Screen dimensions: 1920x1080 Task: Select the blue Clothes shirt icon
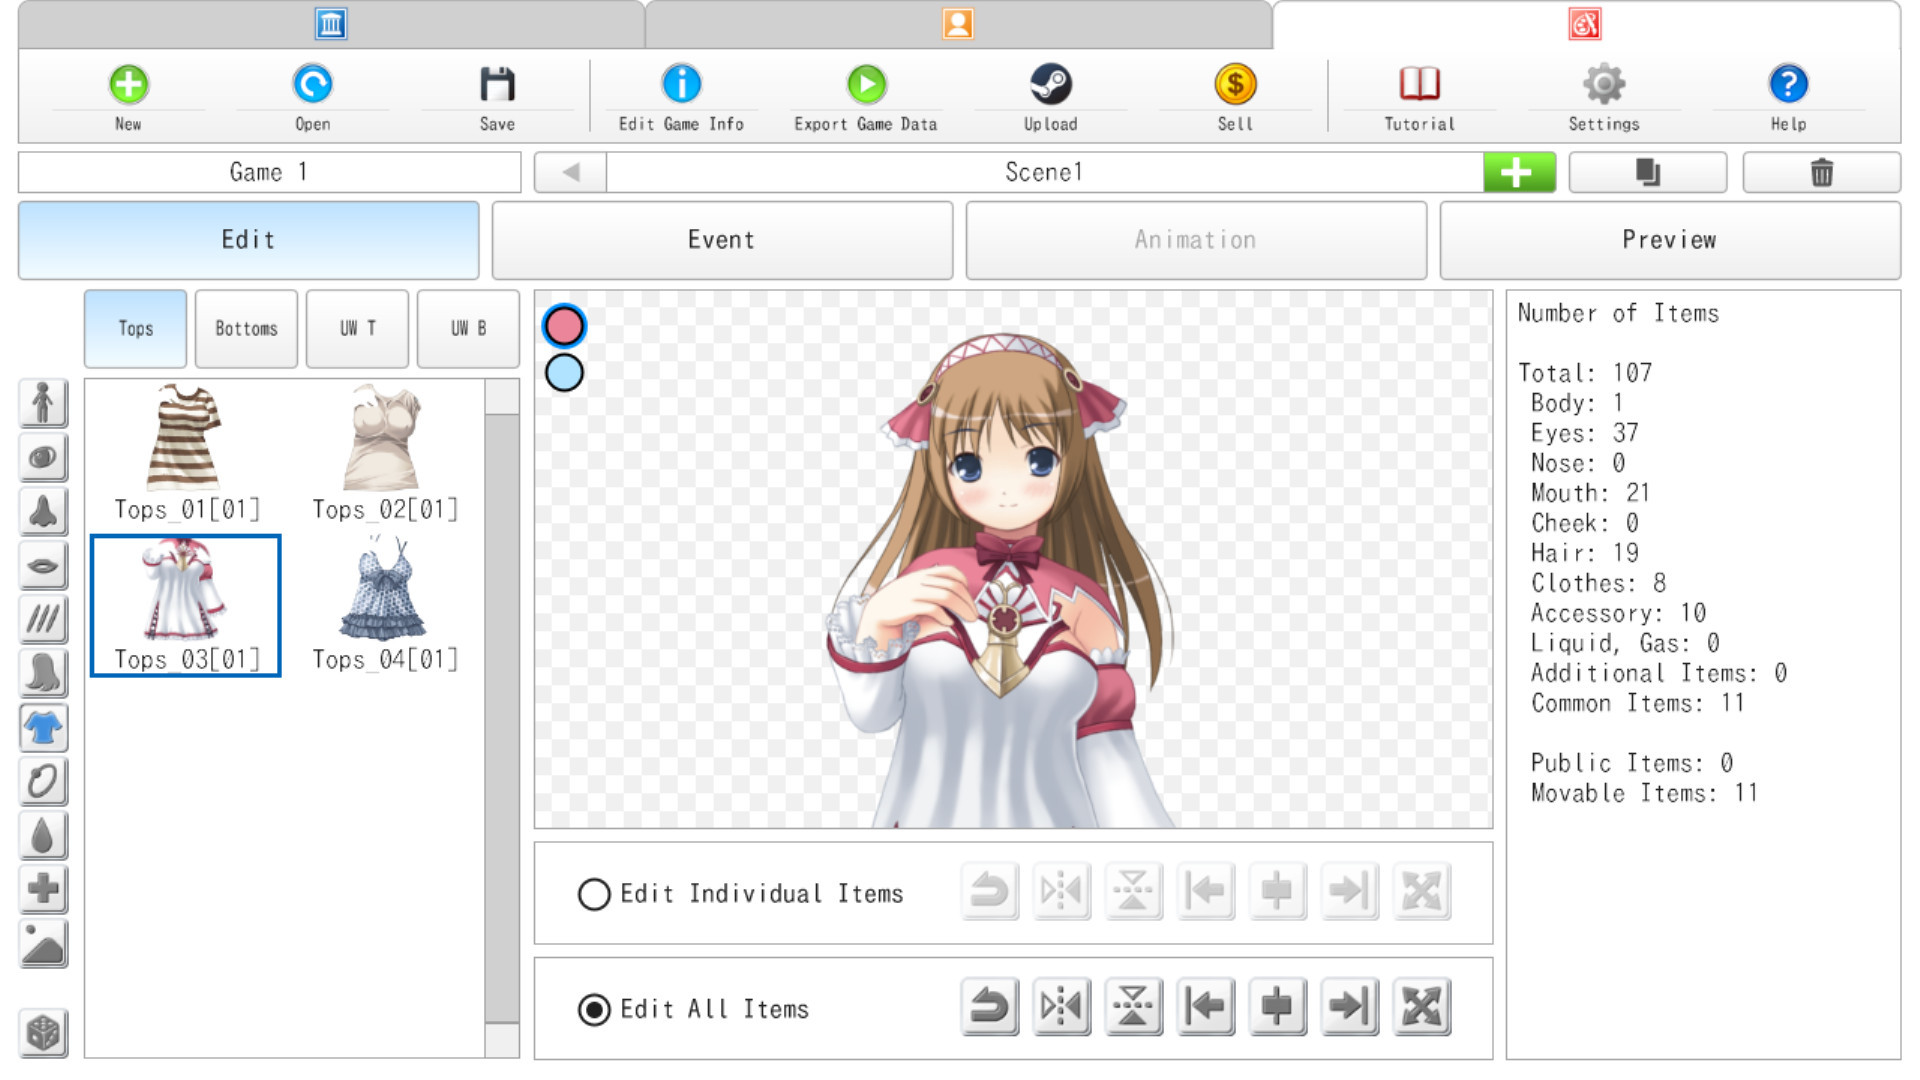coord(44,729)
